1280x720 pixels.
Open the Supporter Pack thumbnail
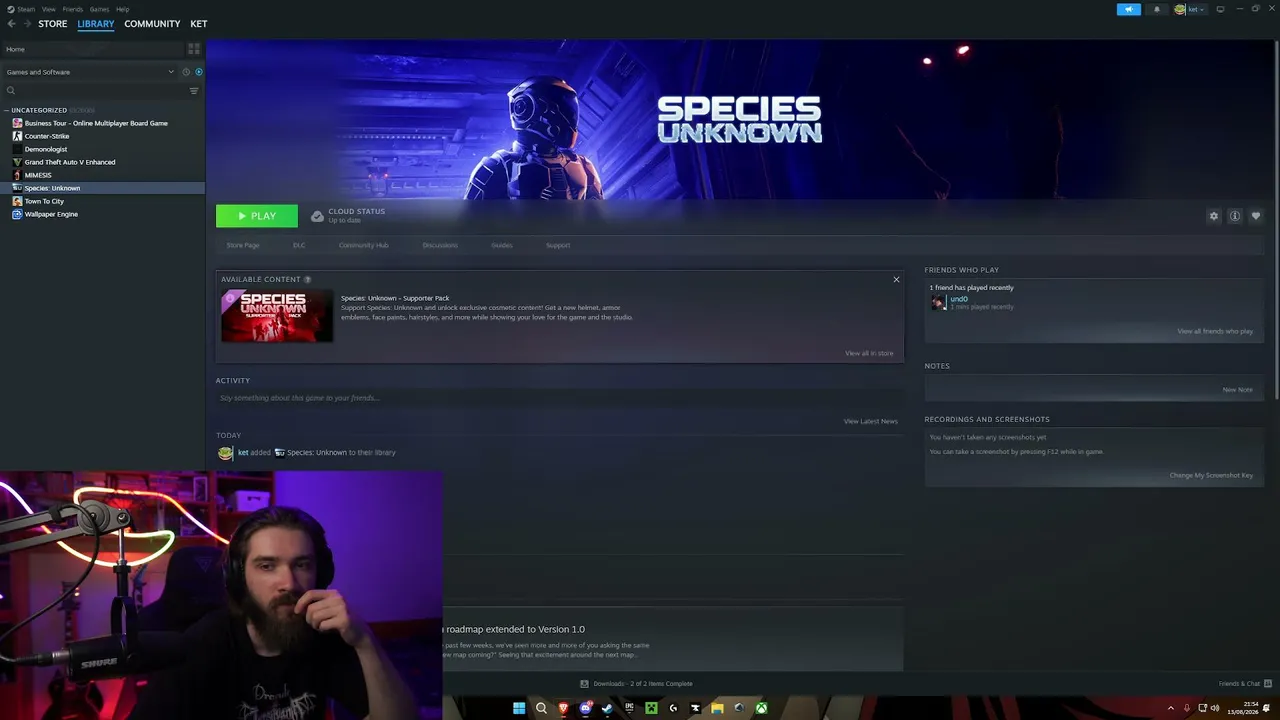click(x=277, y=316)
